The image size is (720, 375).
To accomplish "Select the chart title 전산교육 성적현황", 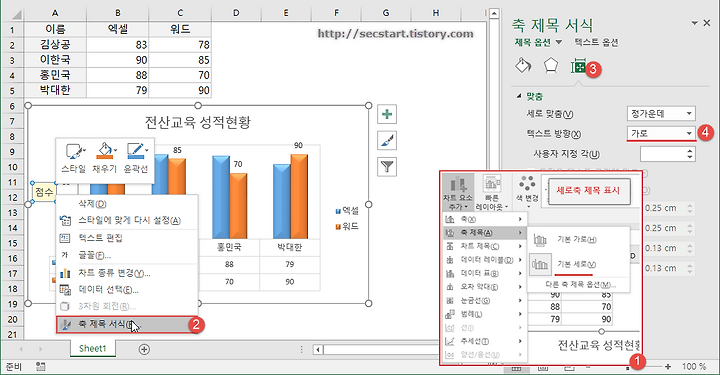I will (197, 122).
